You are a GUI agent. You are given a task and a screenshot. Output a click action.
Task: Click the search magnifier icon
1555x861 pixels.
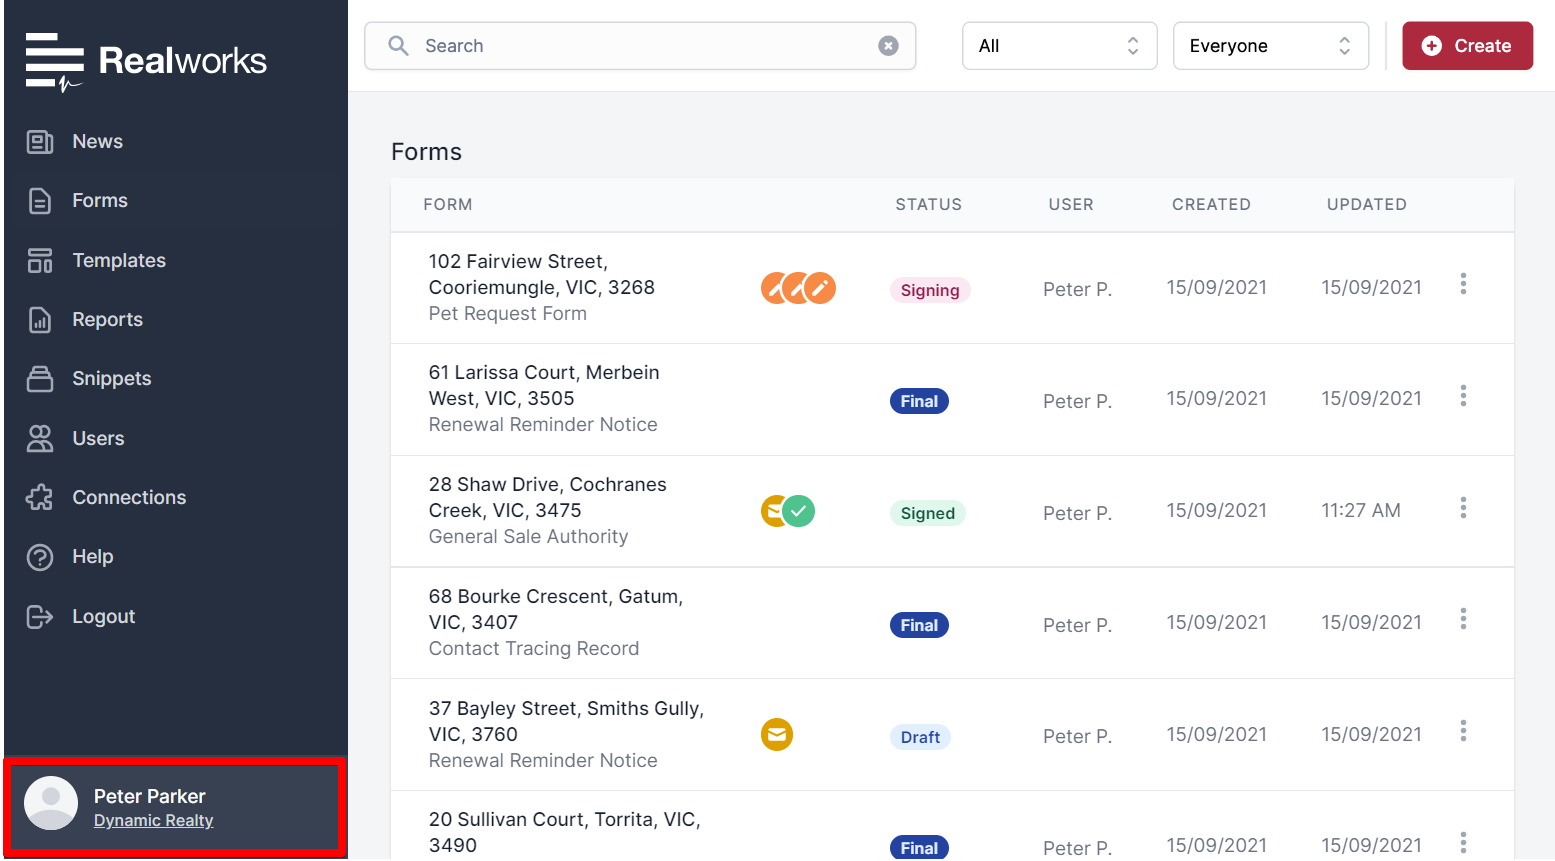[x=398, y=46]
